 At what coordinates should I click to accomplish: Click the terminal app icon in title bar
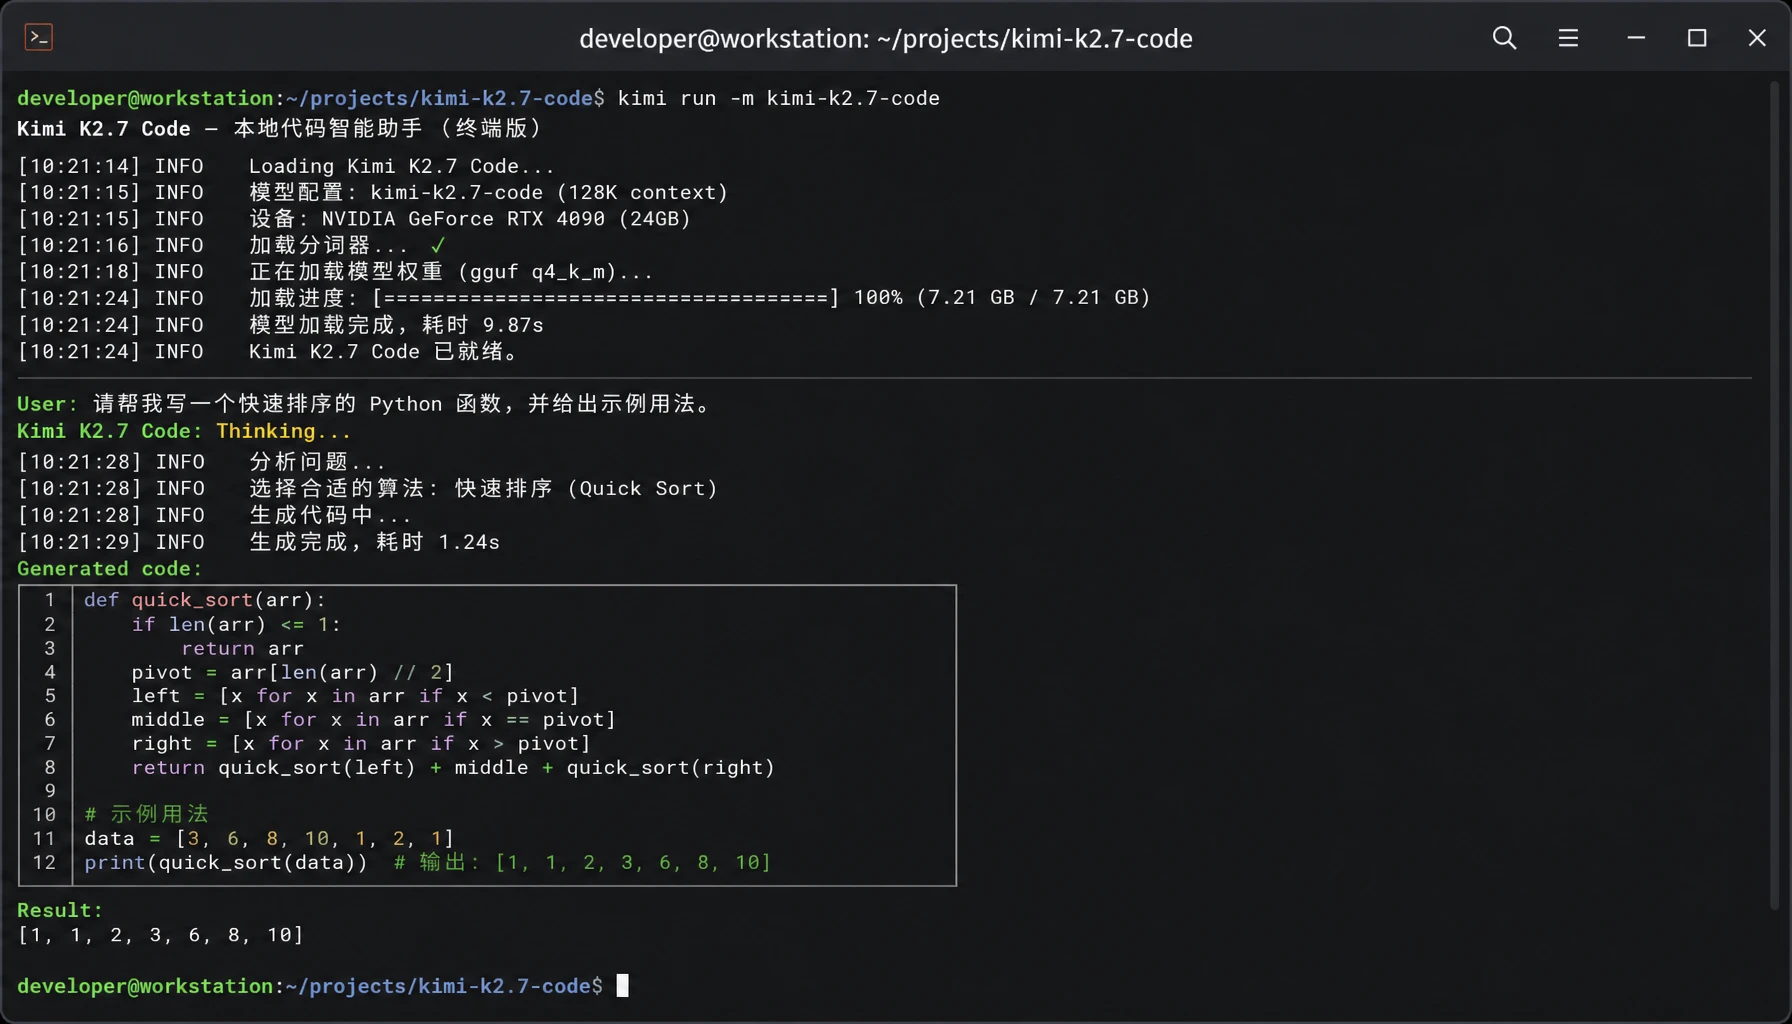click(x=38, y=38)
